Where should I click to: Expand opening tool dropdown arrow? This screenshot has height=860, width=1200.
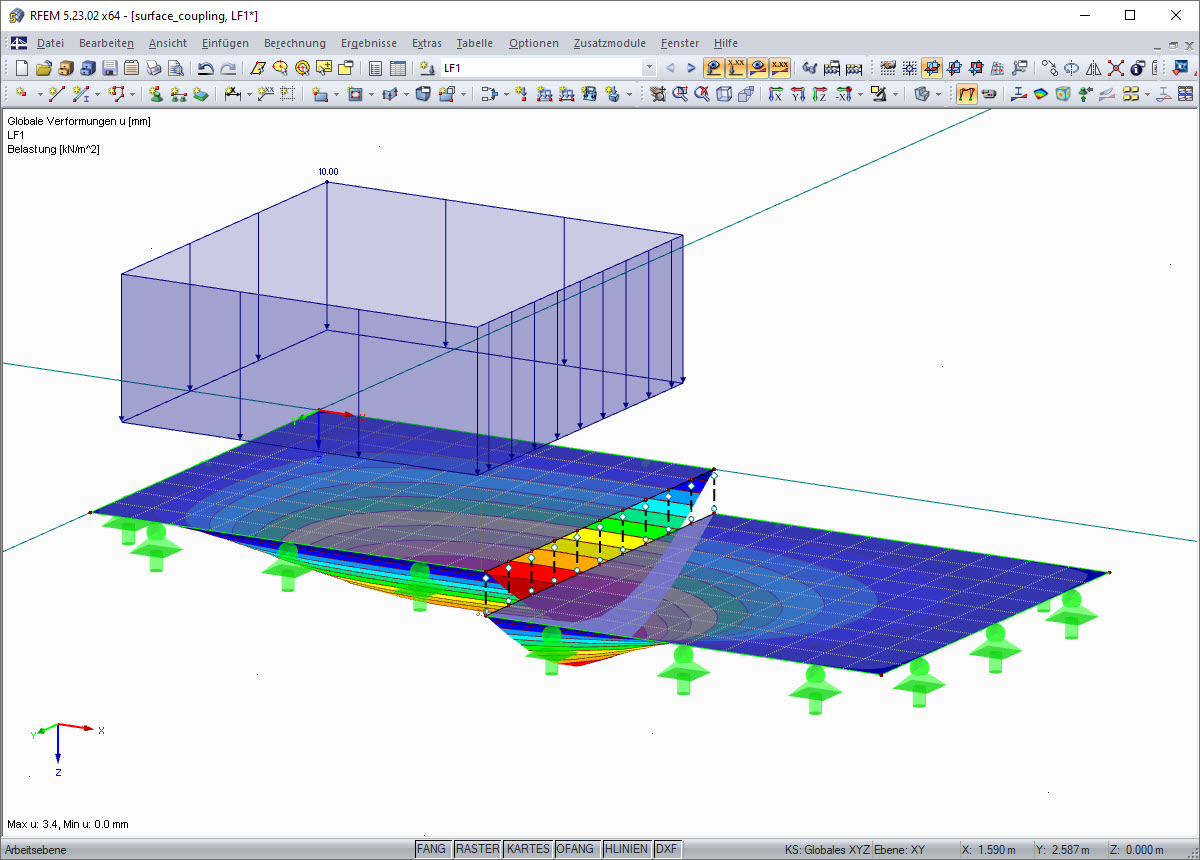pos(370,94)
